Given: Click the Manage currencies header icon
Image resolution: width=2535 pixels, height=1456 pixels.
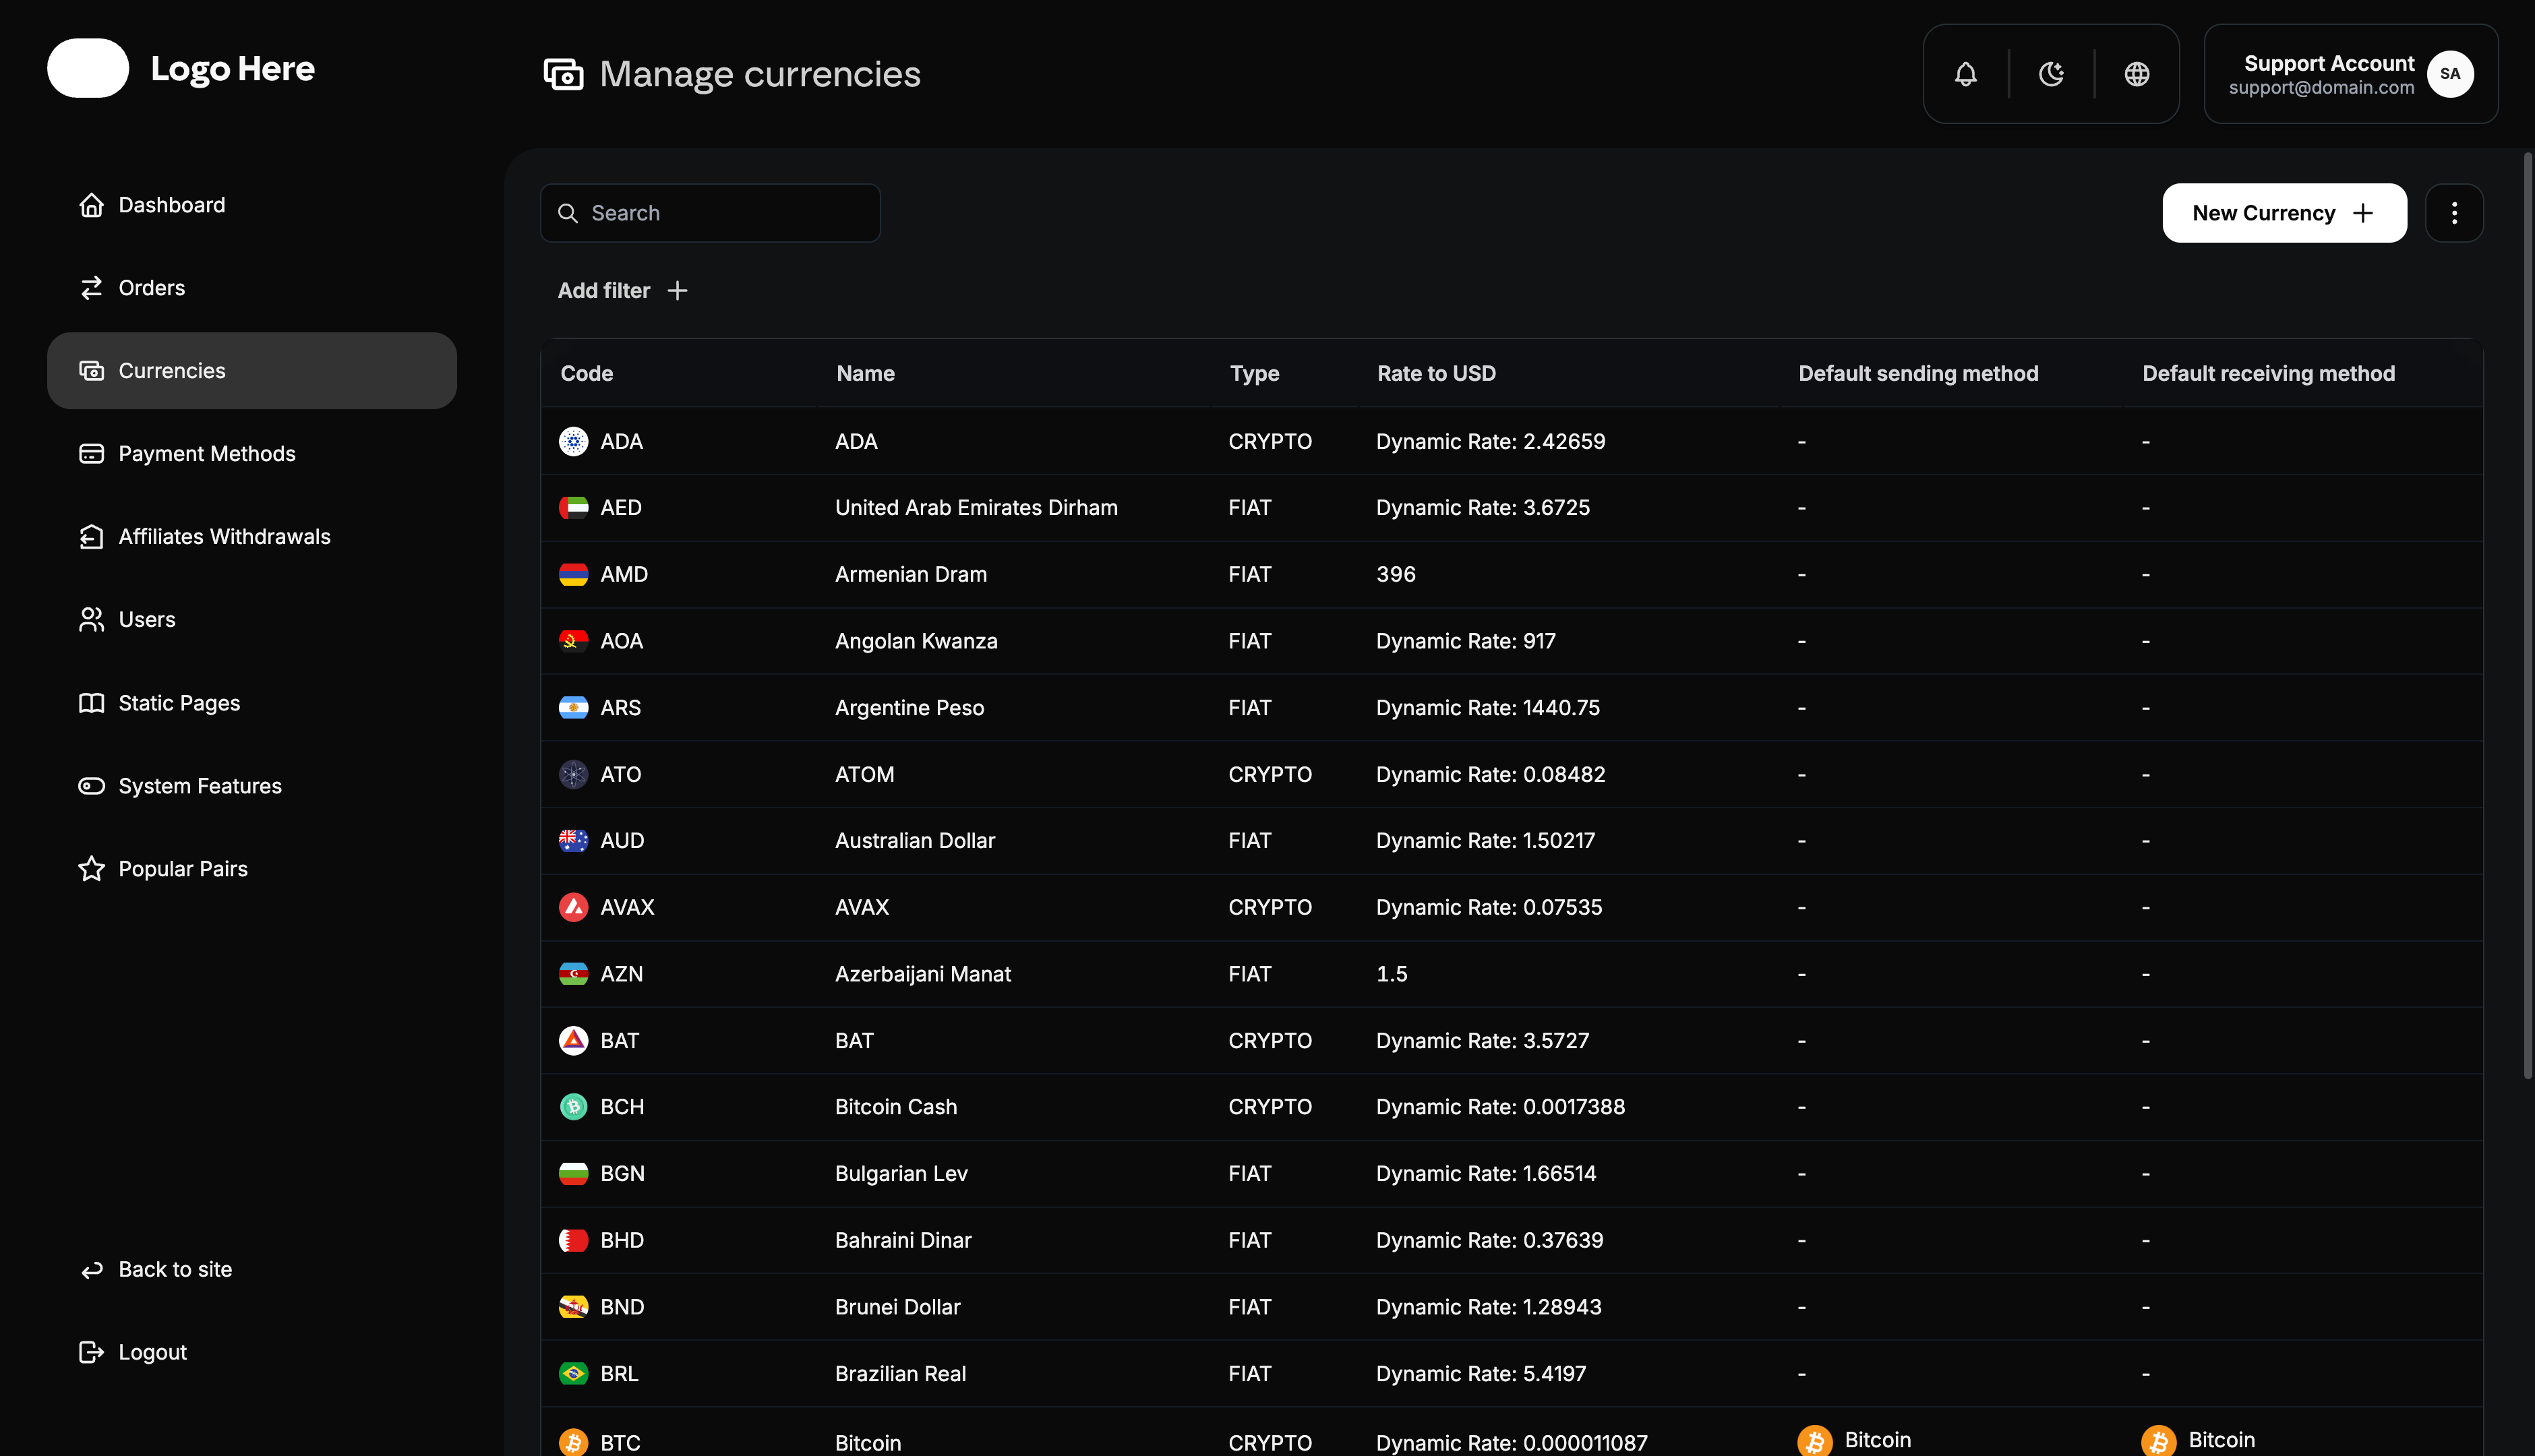Looking at the screenshot, I should pos(562,73).
